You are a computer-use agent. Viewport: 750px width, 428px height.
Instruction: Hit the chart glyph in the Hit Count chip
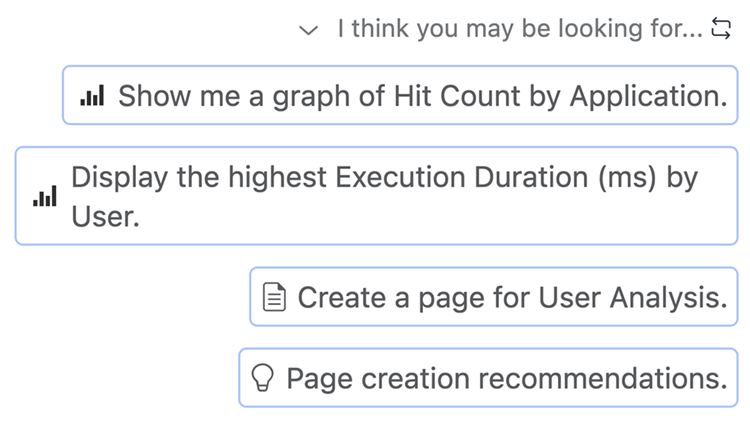[x=92, y=97]
